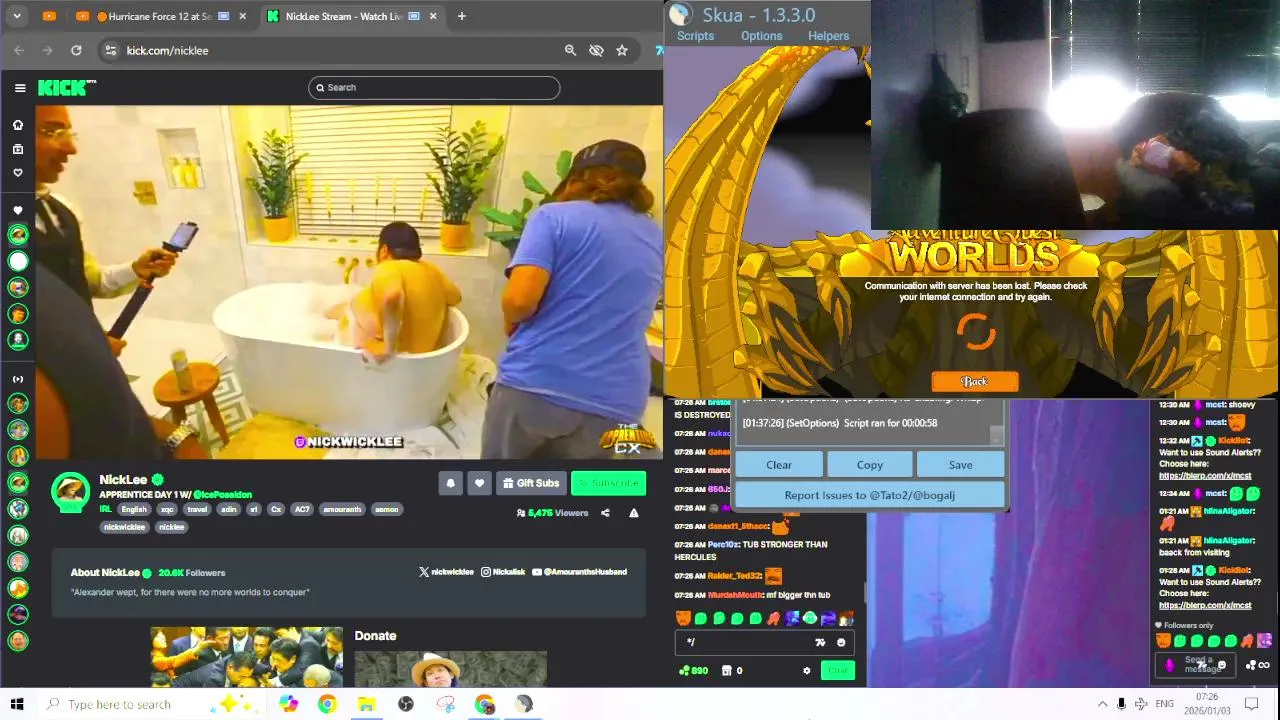The image size is (1280, 720).
Task: Open the Options menu in Skua
Action: (x=761, y=36)
